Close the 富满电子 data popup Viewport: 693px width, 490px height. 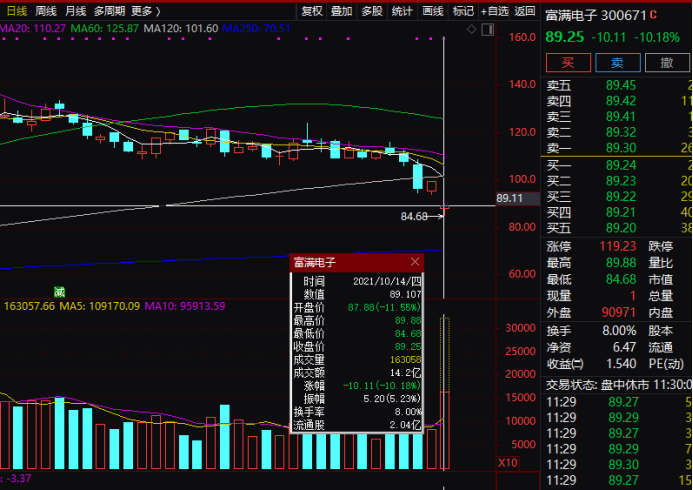[x=415, y=262]
